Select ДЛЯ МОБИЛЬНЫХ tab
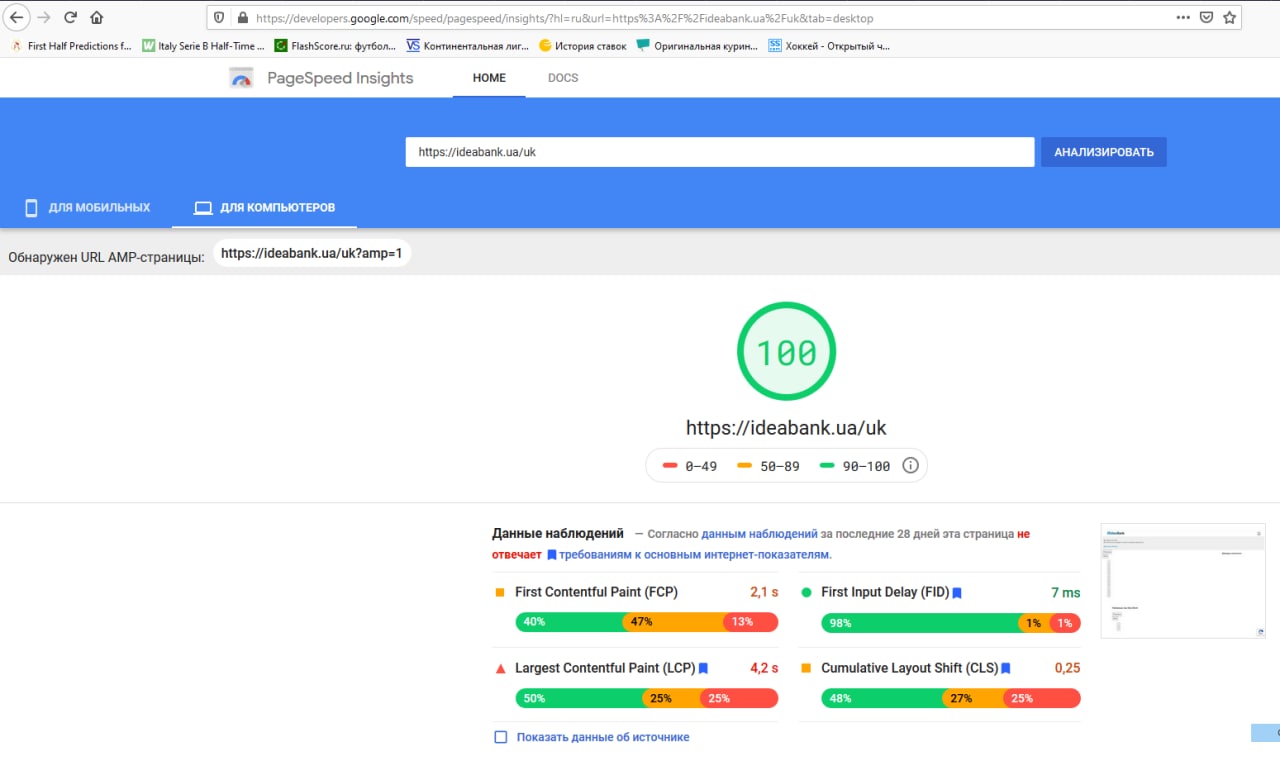The height and width of the screenshot is (780, 1280). click(87, 208)
